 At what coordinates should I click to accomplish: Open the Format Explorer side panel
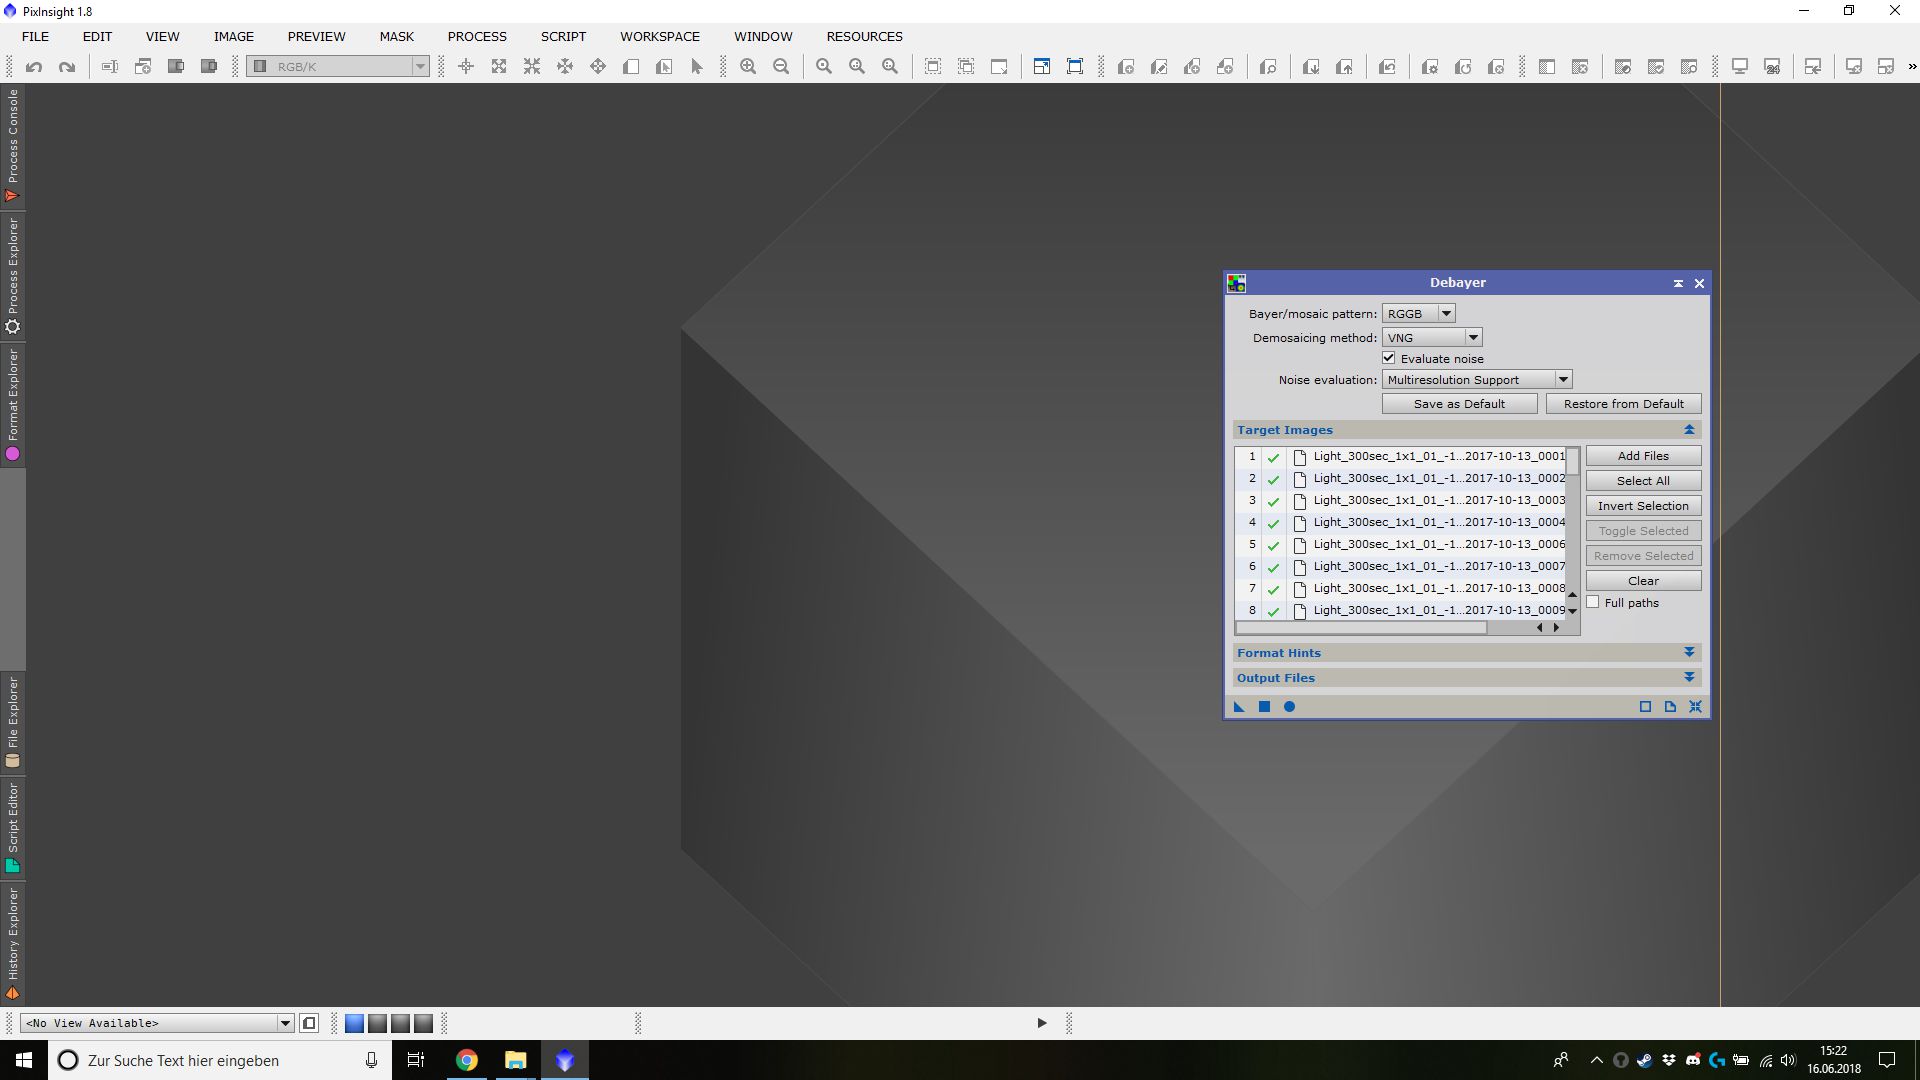pos(13,405)
